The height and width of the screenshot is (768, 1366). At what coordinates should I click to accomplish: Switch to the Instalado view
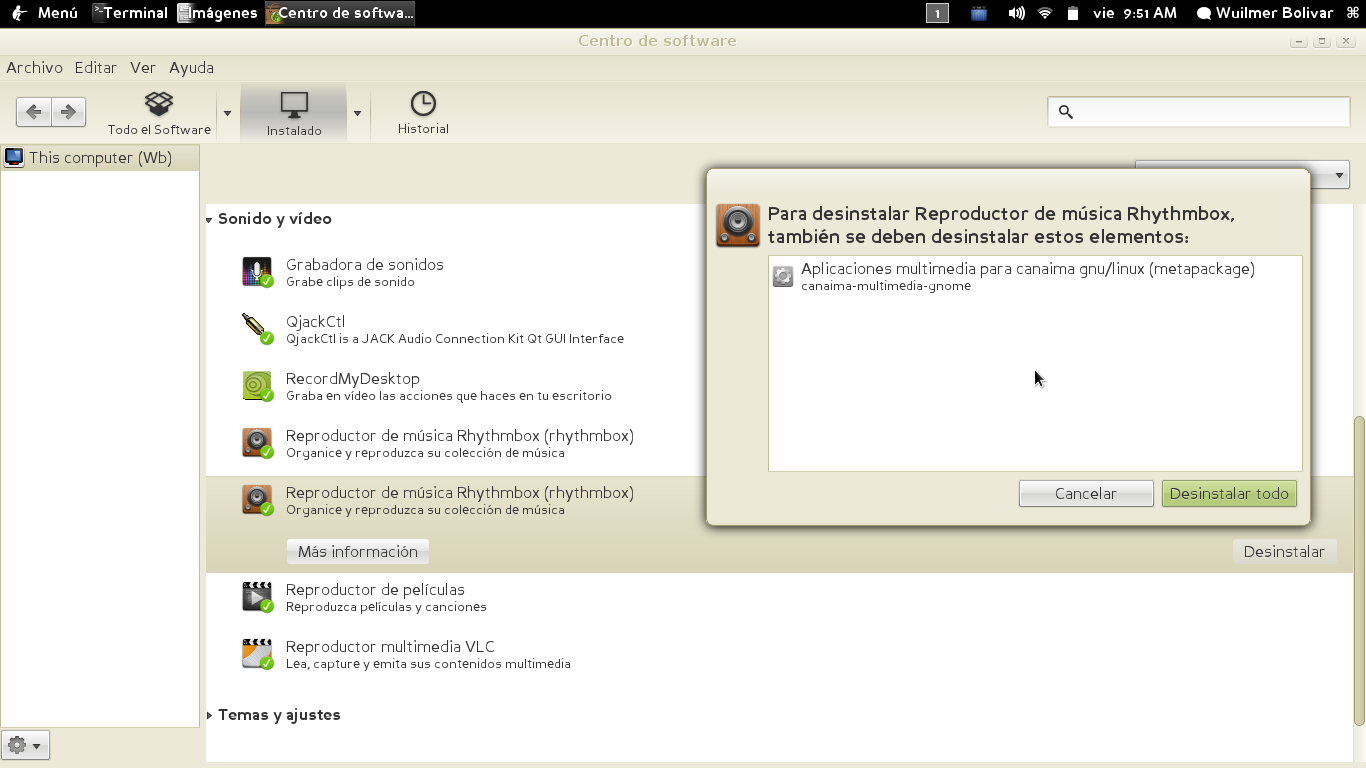point(294,113)
